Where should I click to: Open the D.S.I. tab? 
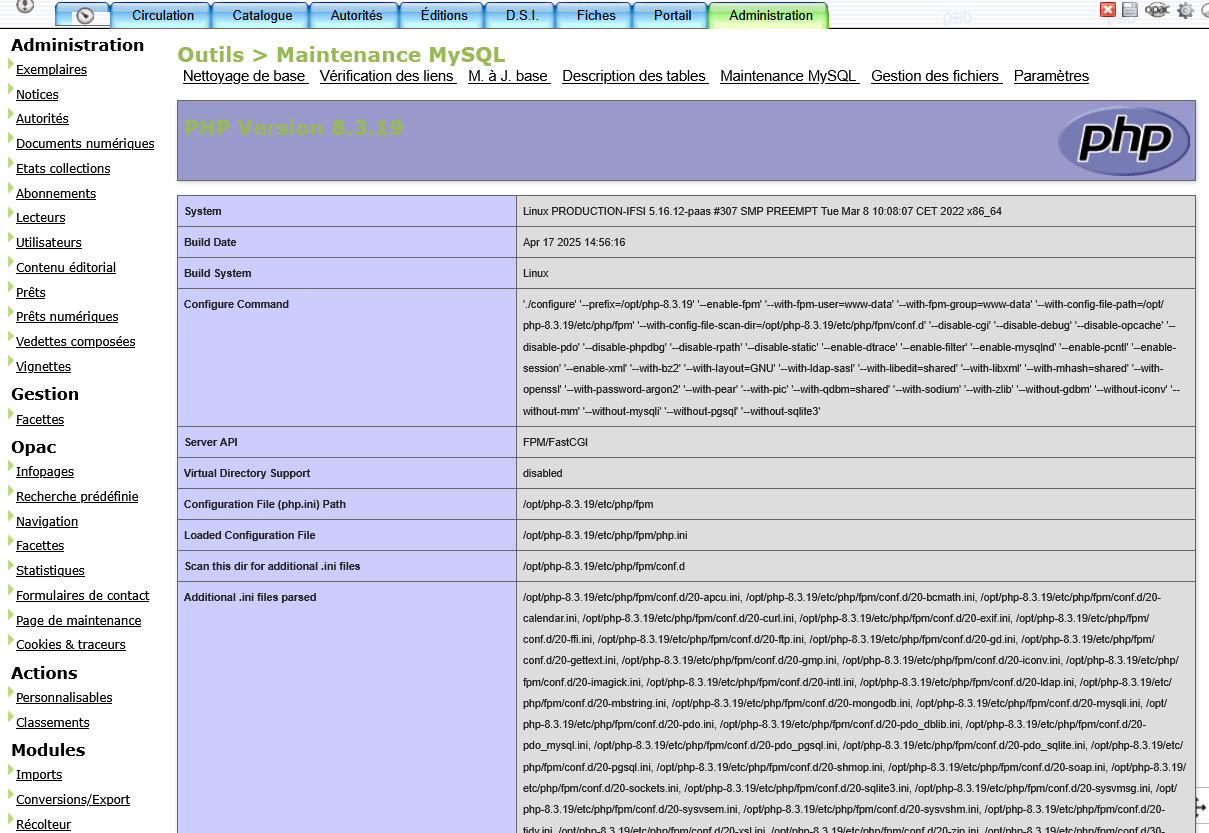[x=522, y=15]
